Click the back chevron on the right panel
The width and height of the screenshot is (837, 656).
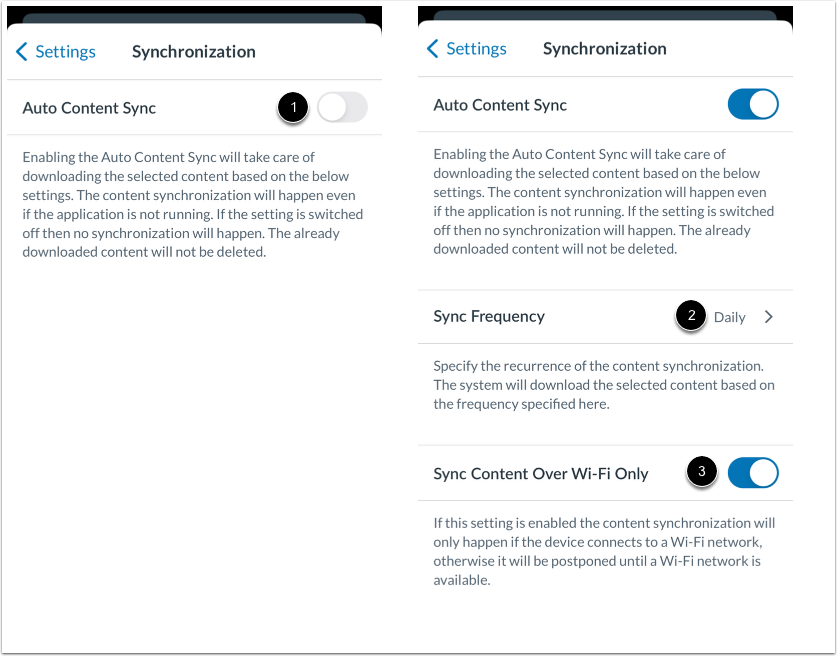[434, 48]
